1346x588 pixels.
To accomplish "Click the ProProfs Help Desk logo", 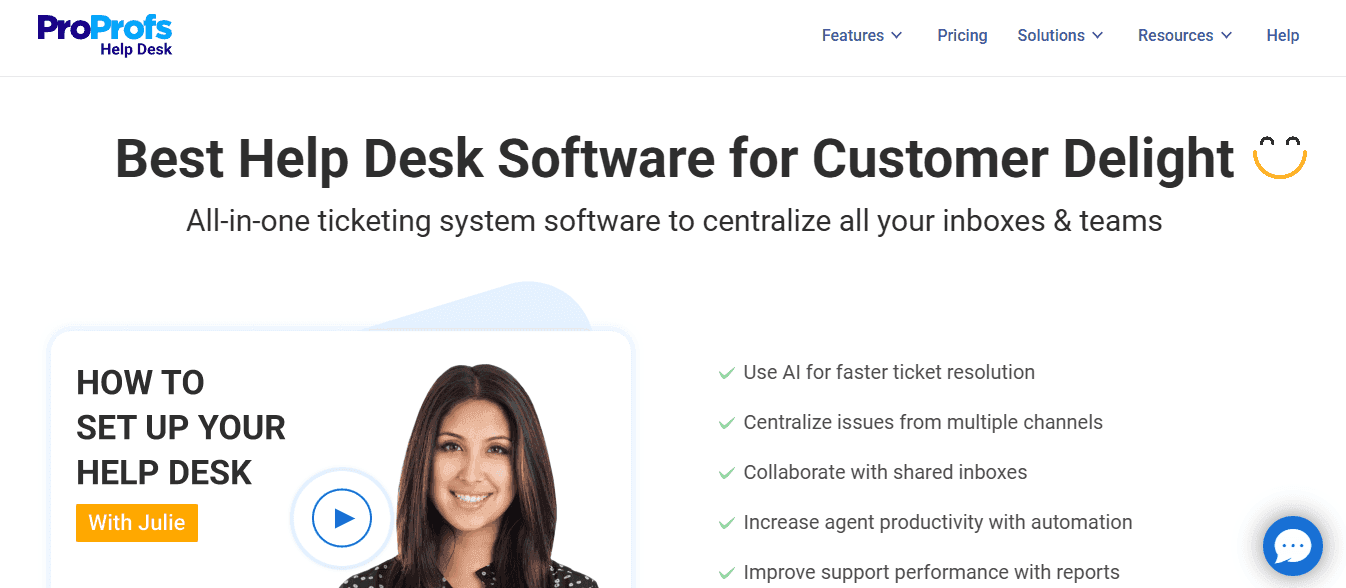I will point(103,34).
